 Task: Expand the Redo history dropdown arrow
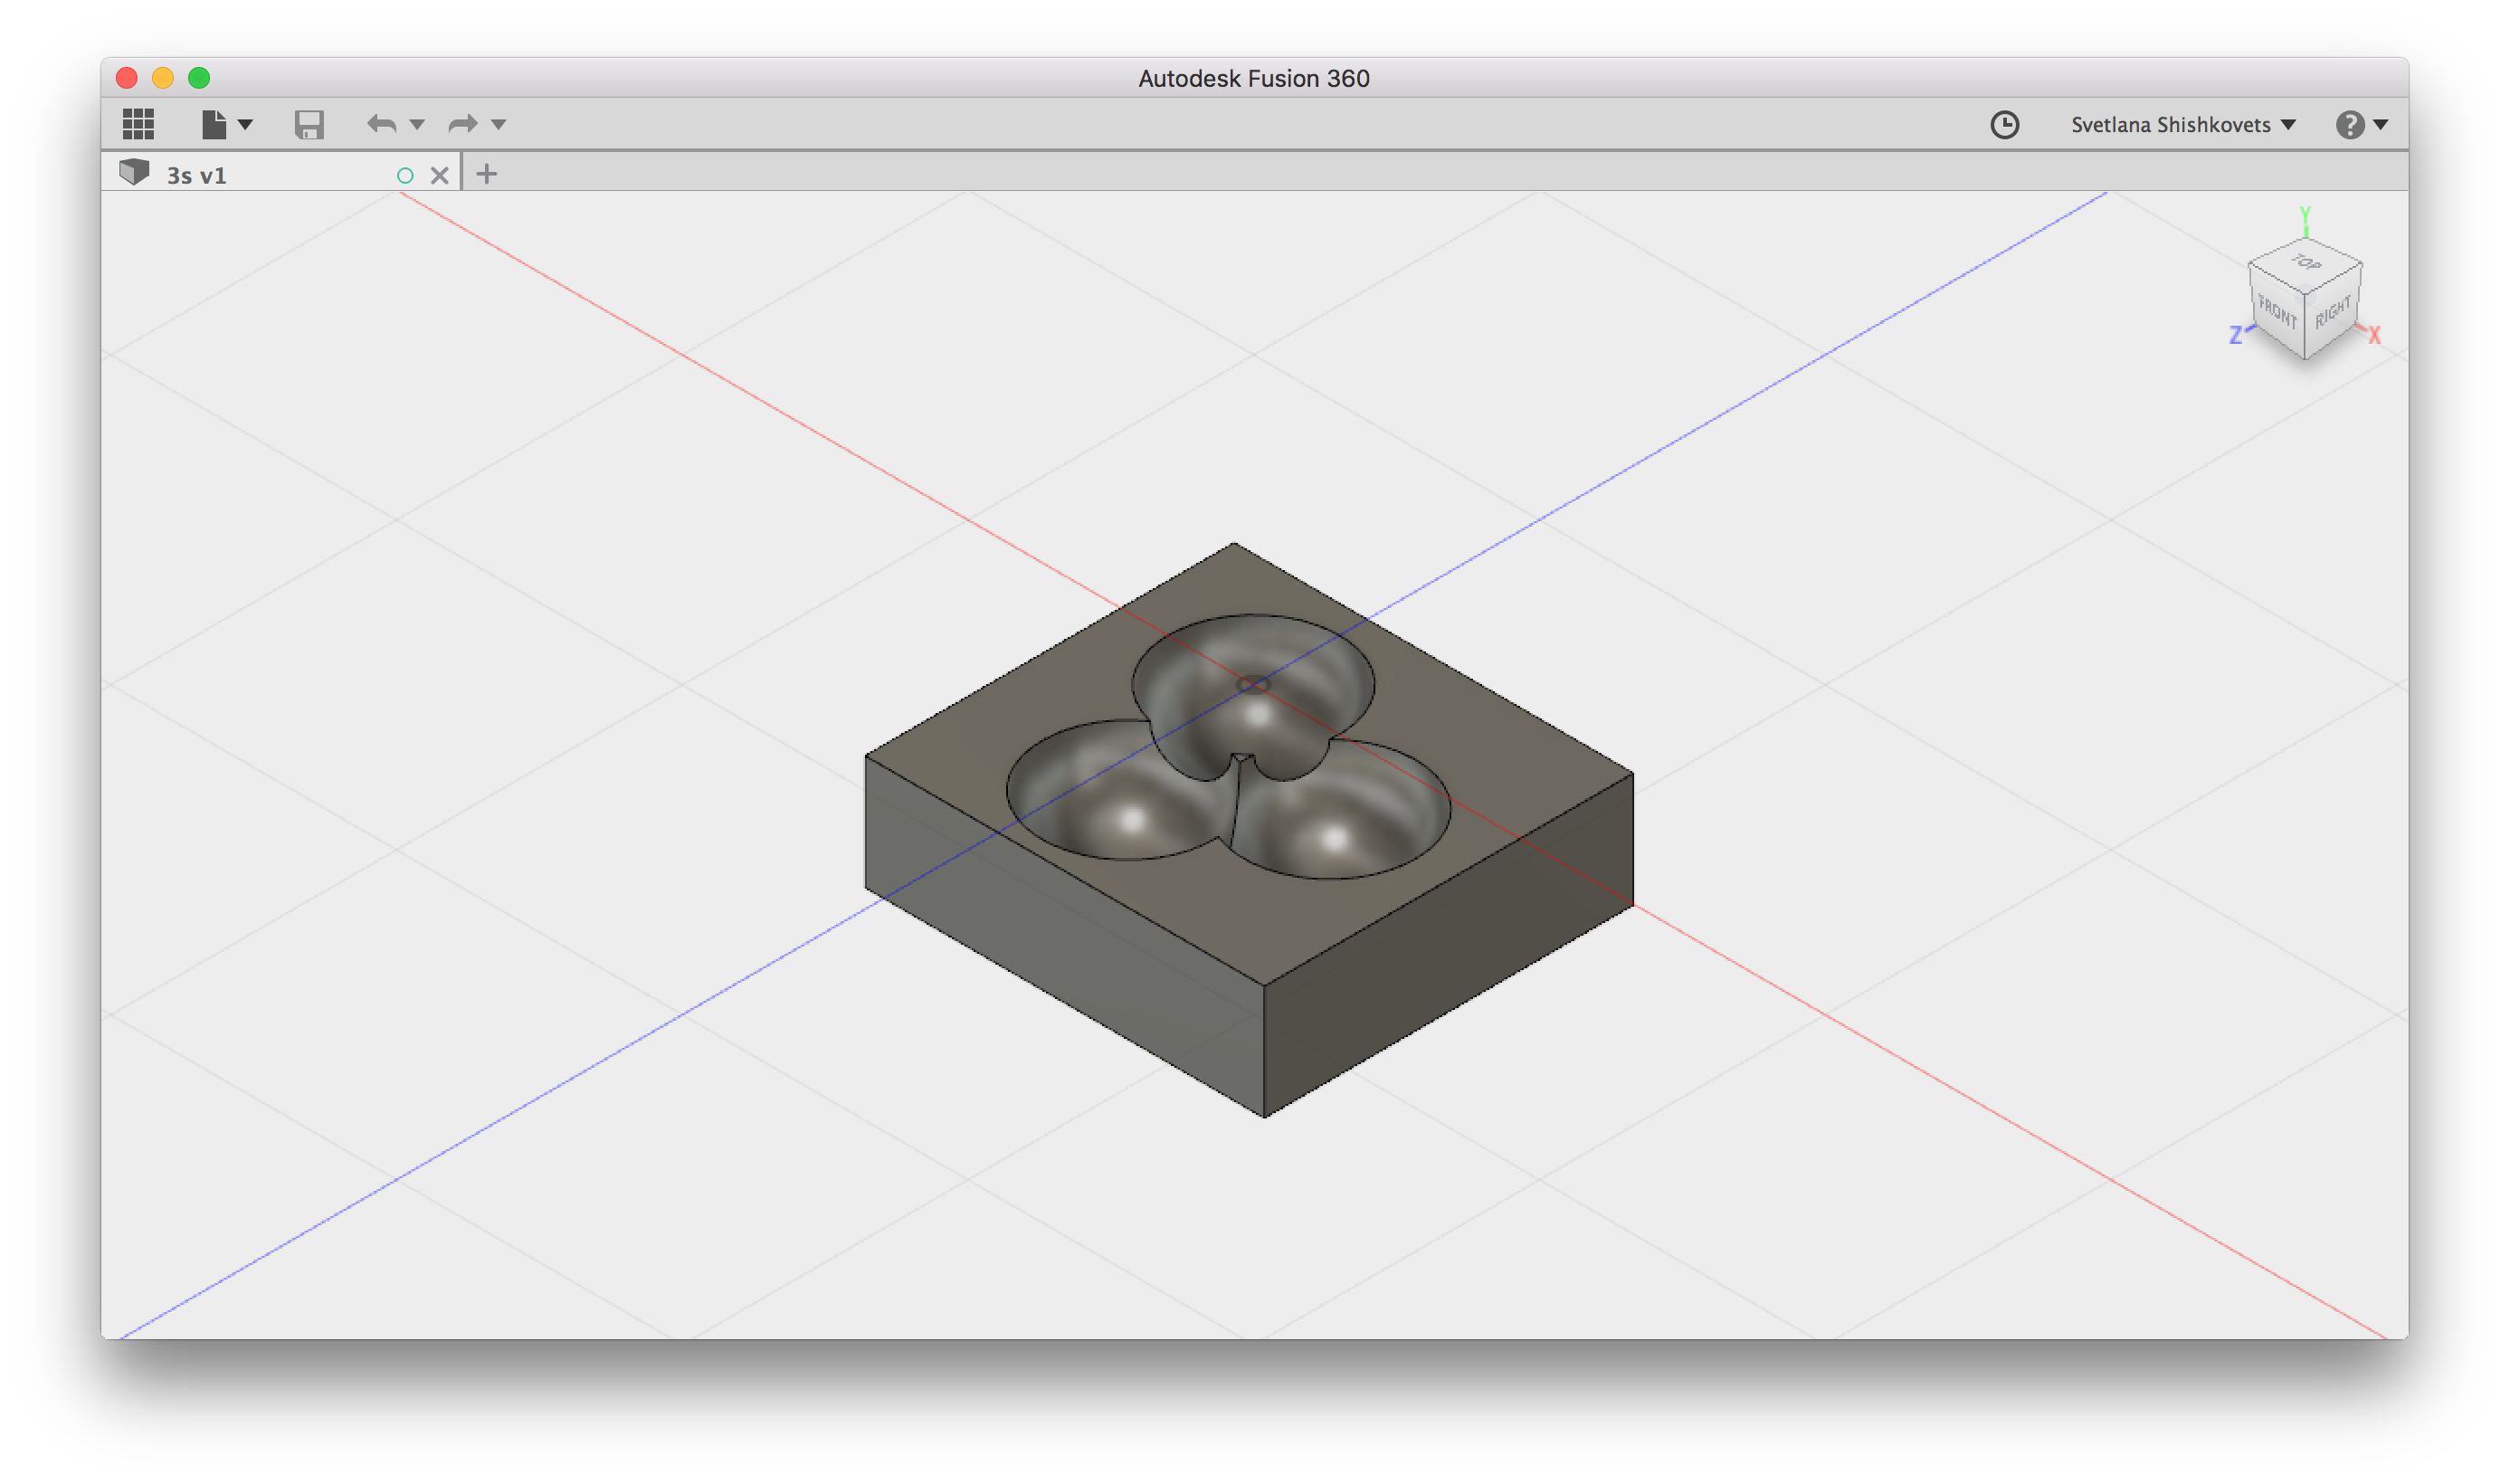click(499, 125)
